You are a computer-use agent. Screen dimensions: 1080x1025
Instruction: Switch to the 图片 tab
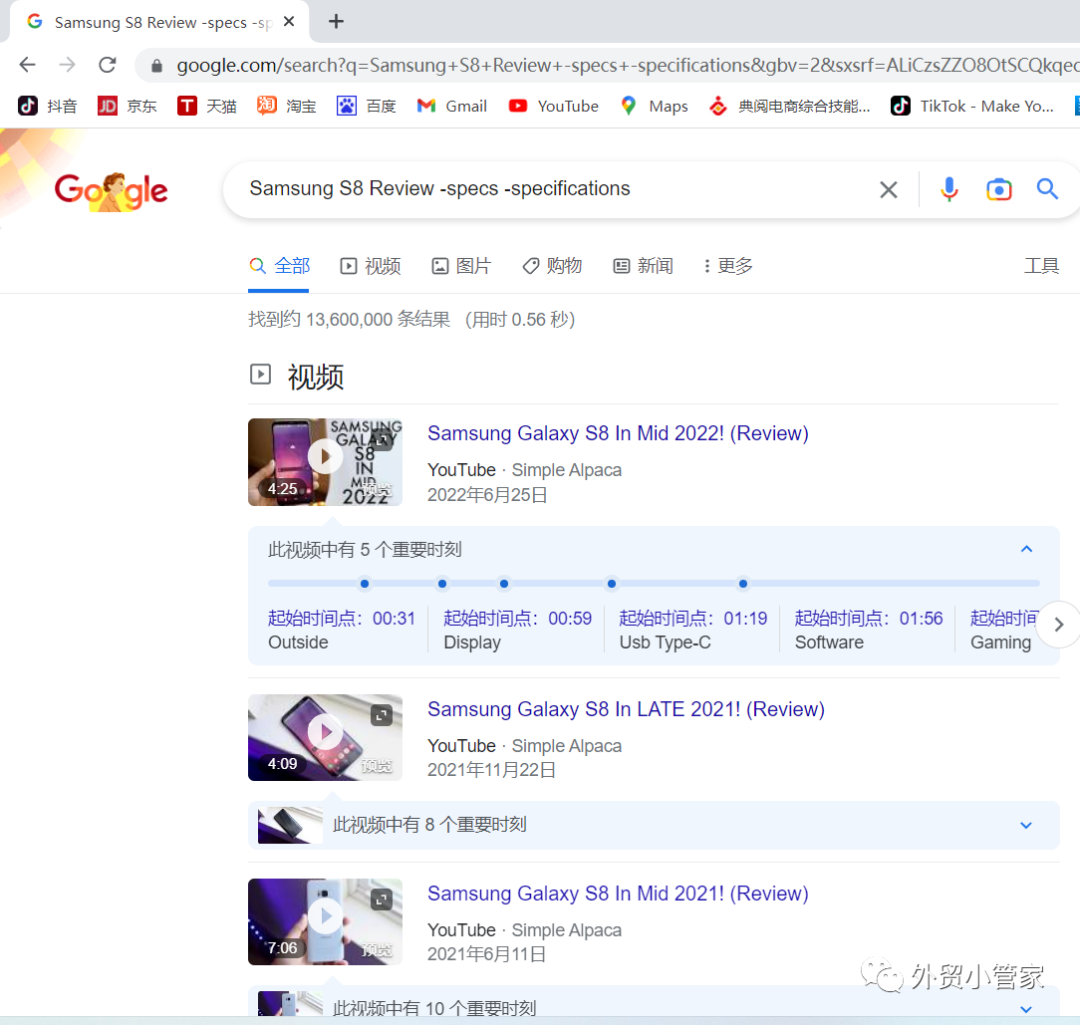461,266
